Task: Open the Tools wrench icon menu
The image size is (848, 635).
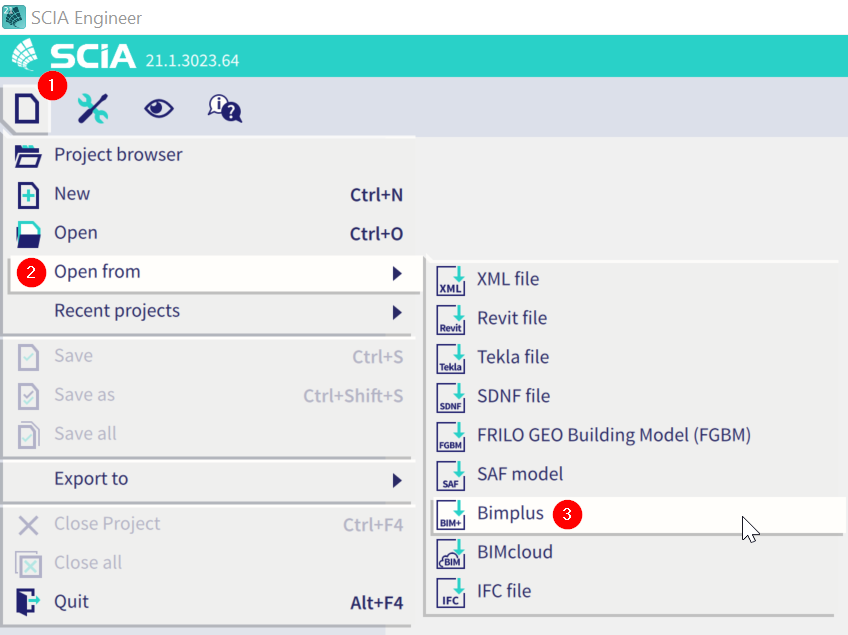Action: click(93, 108)
